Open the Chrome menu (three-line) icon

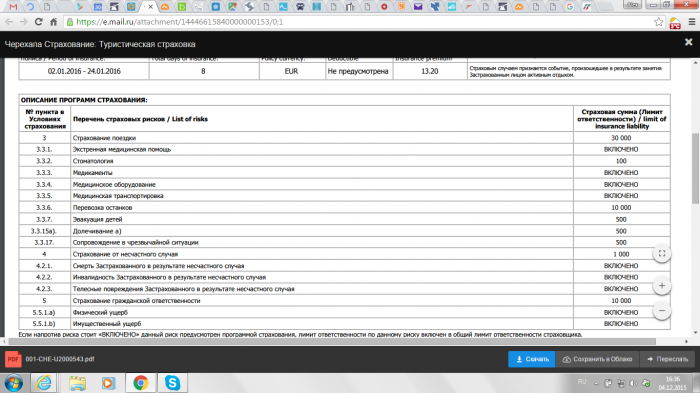coord(692,22)
